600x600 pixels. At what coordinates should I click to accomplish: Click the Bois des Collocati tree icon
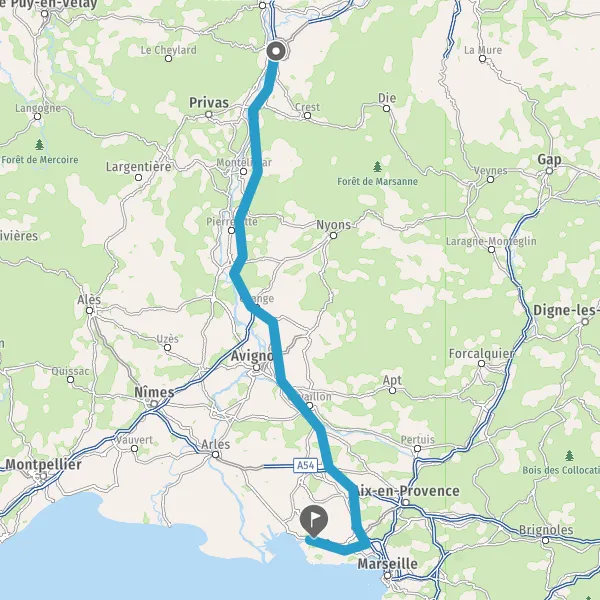pos(569,456)
